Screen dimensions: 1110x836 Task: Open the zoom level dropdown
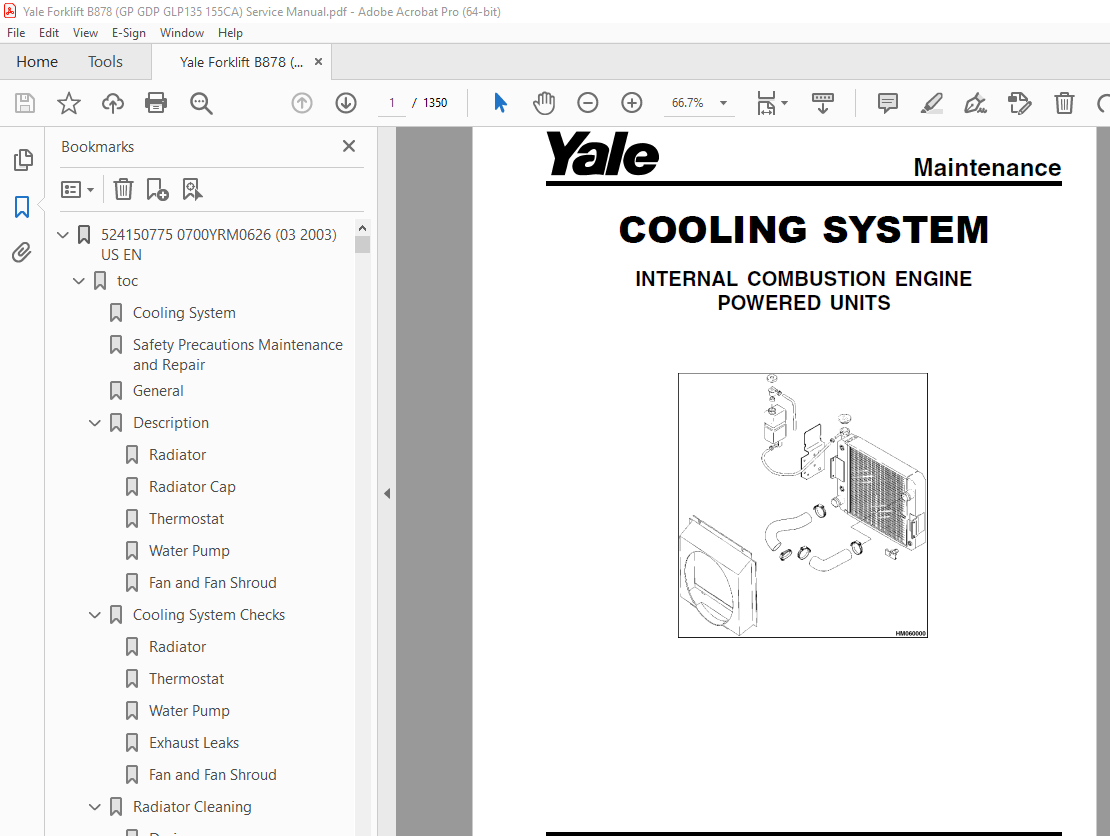coord(723,103)
